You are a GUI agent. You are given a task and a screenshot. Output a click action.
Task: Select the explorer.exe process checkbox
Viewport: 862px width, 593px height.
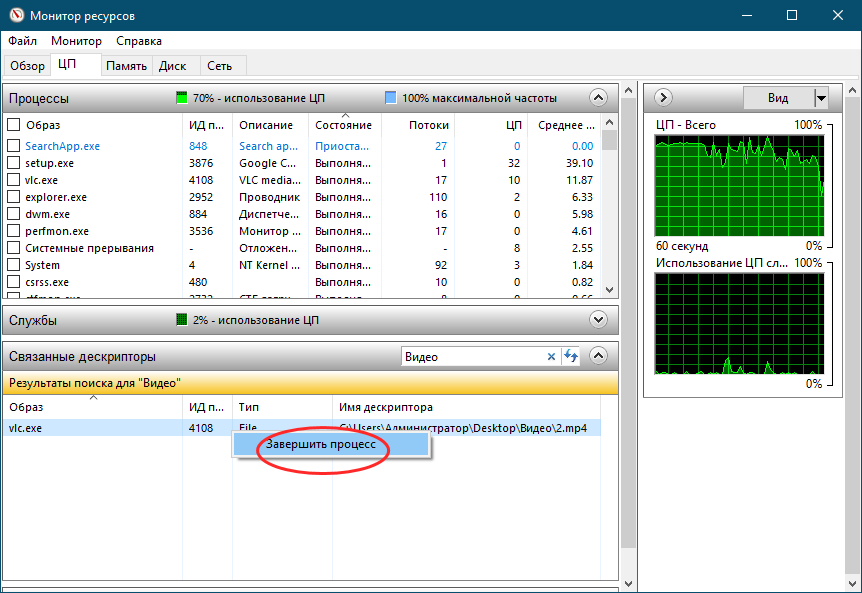[x=14, y=197]
